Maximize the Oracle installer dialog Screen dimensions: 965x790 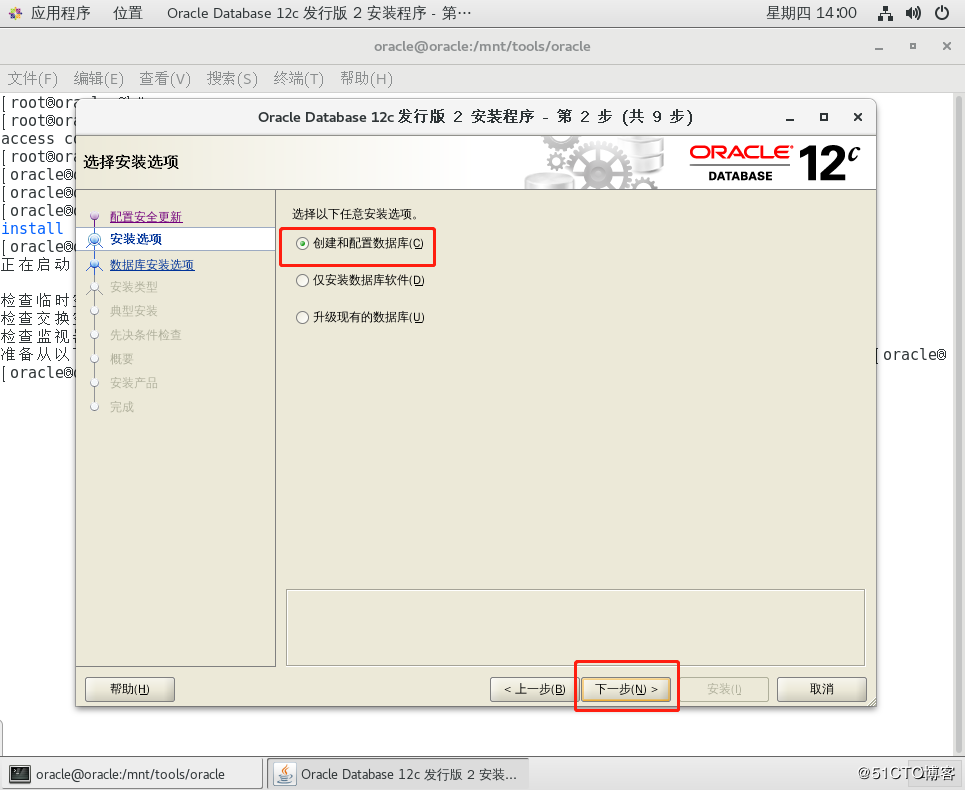(824, 117)
